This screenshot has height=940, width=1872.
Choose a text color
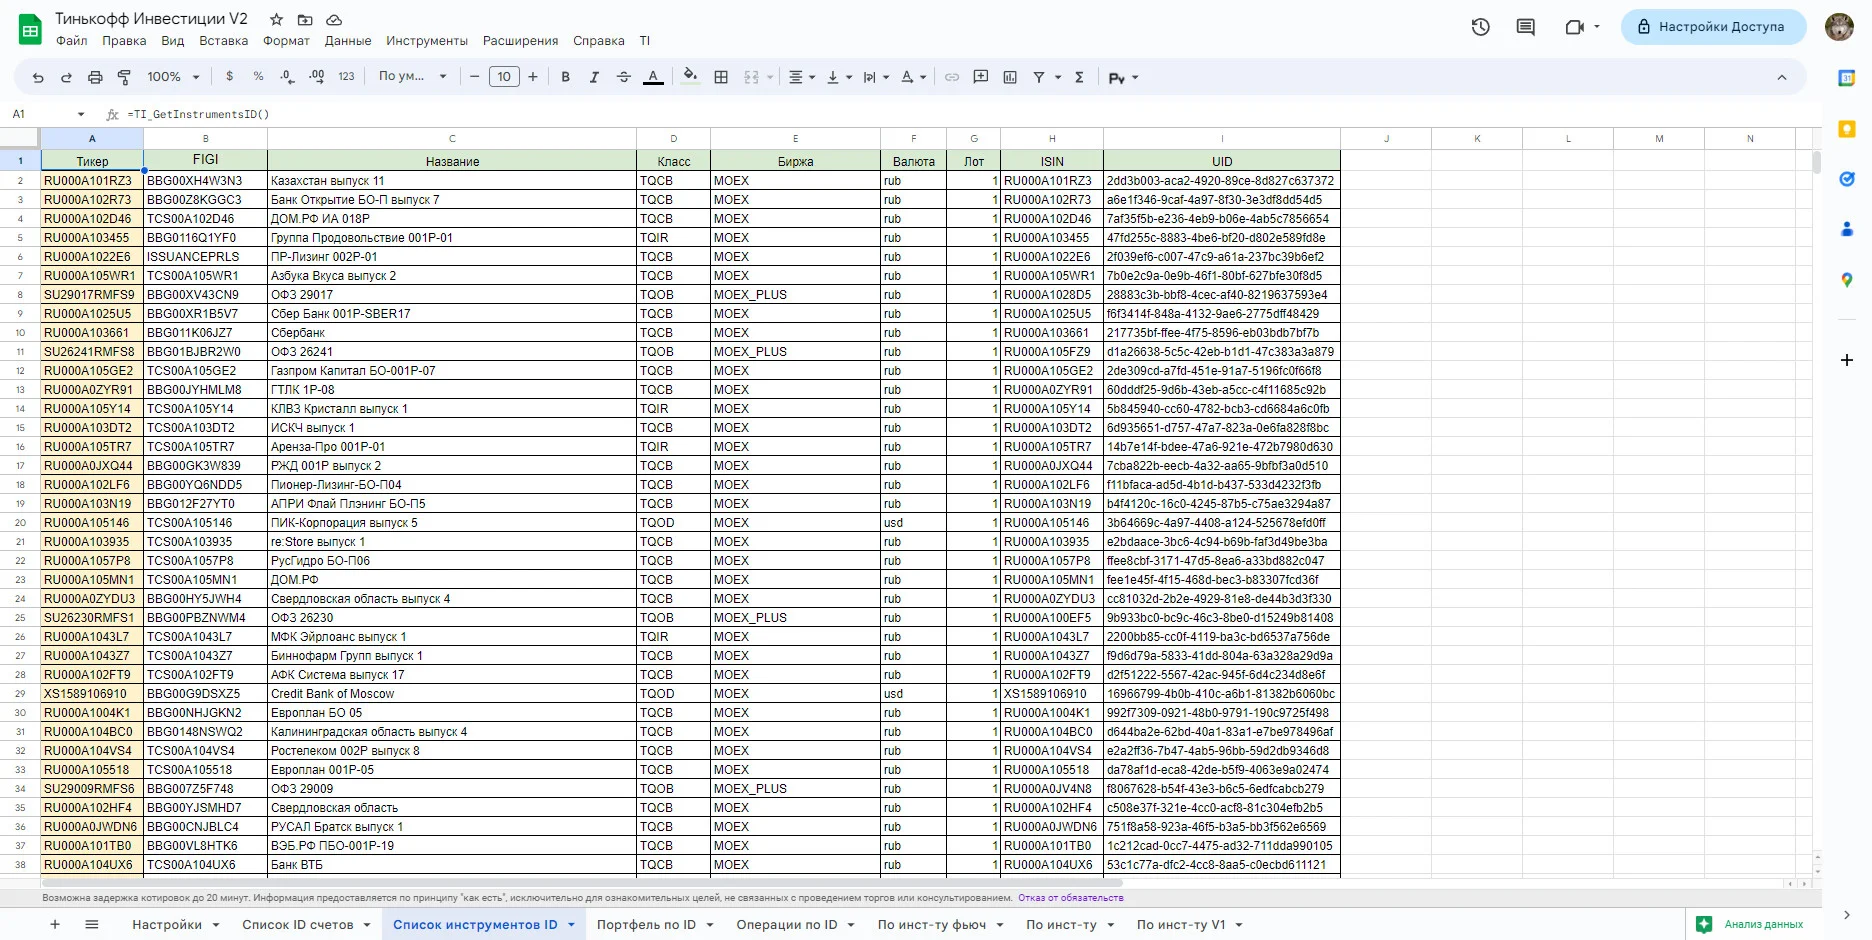[x=653, y=77]
